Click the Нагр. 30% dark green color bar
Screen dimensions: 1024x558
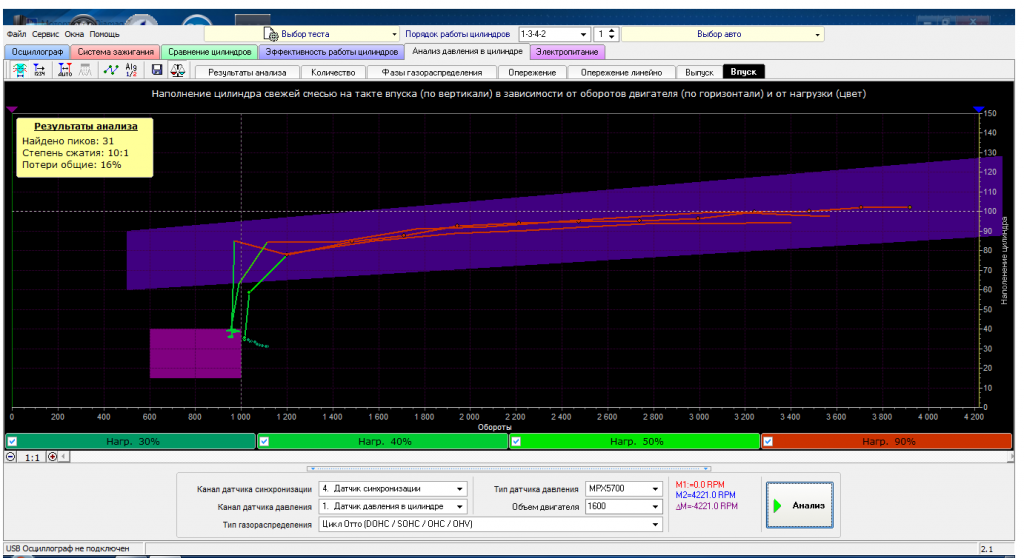[129, 442]
